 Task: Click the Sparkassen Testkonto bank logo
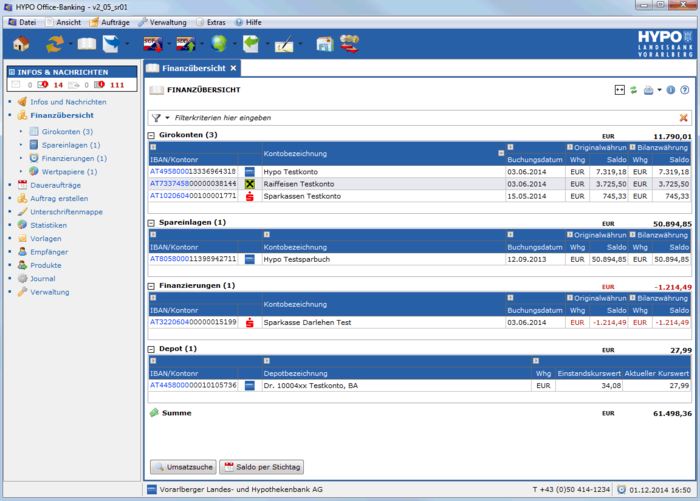250,196
